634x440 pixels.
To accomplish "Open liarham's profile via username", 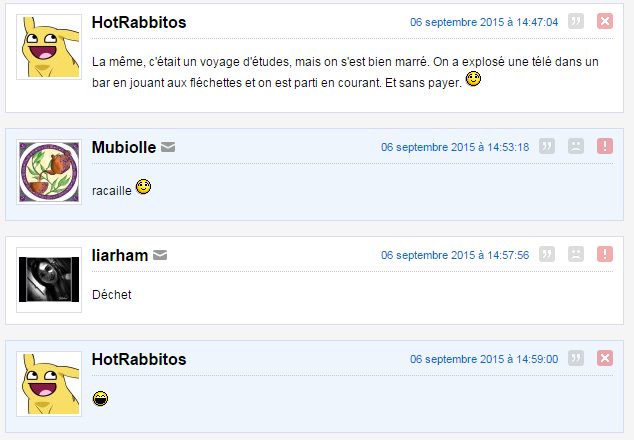I will [x=120, y=255].
